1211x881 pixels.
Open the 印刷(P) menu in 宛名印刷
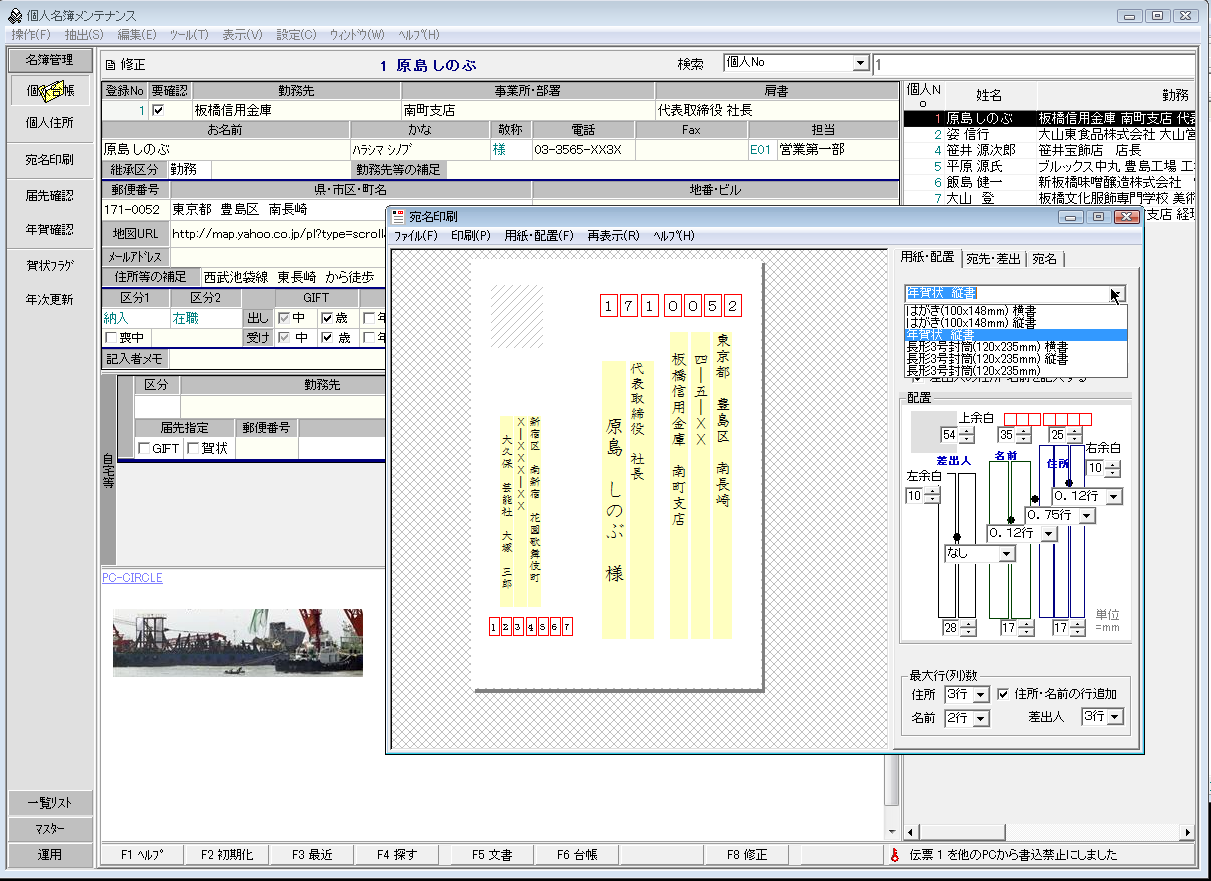[470, 236]
